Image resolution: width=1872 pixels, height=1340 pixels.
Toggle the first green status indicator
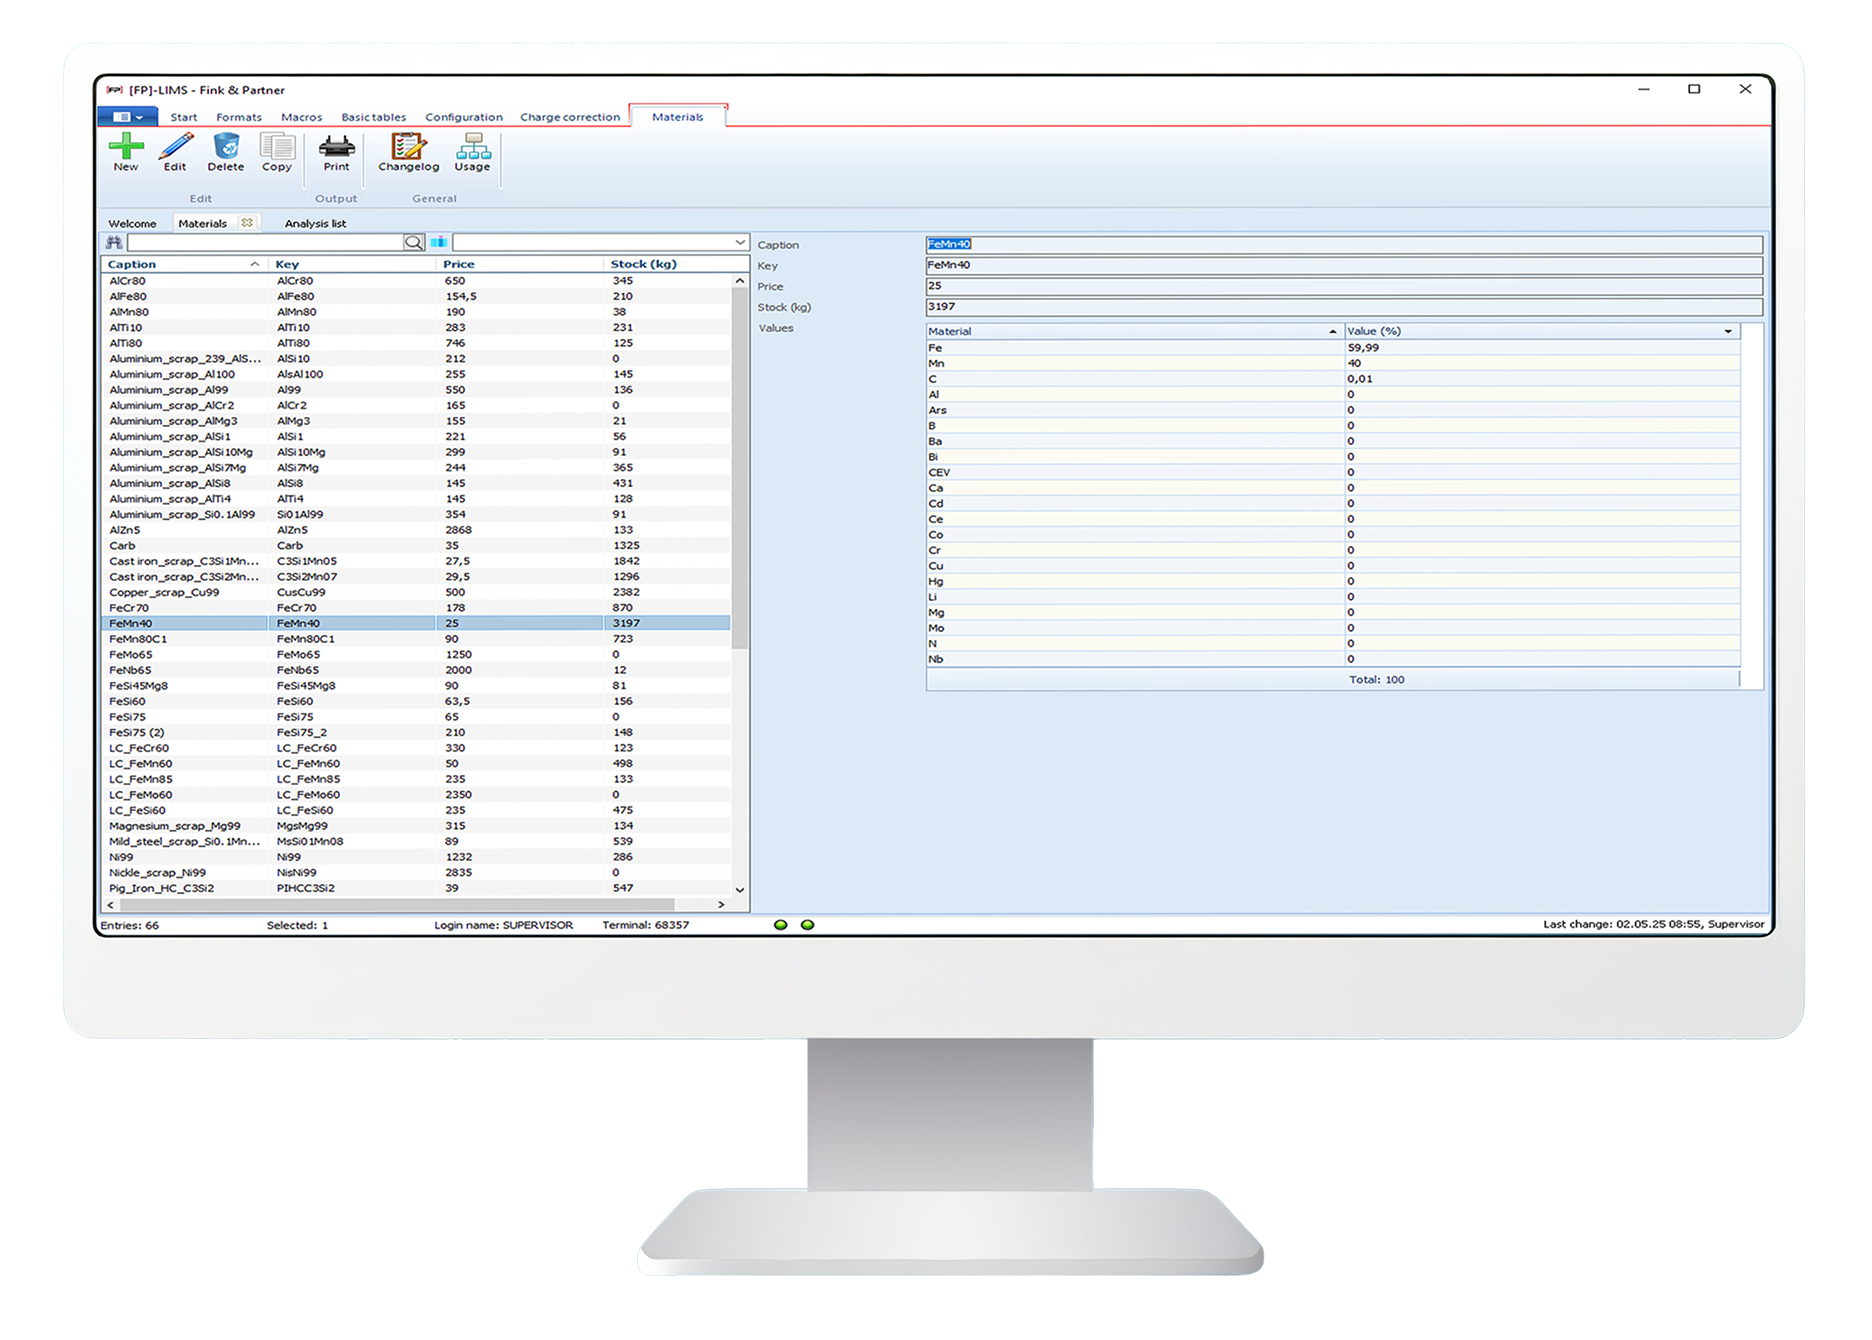coord(780,925)
